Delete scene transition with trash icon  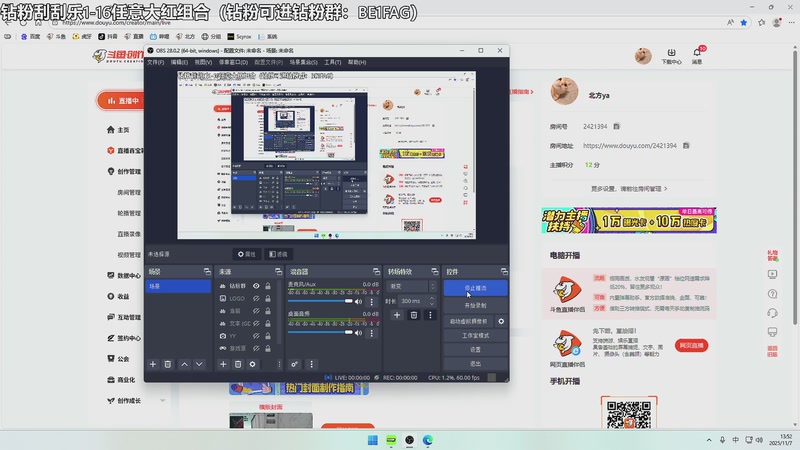(414, 315)
